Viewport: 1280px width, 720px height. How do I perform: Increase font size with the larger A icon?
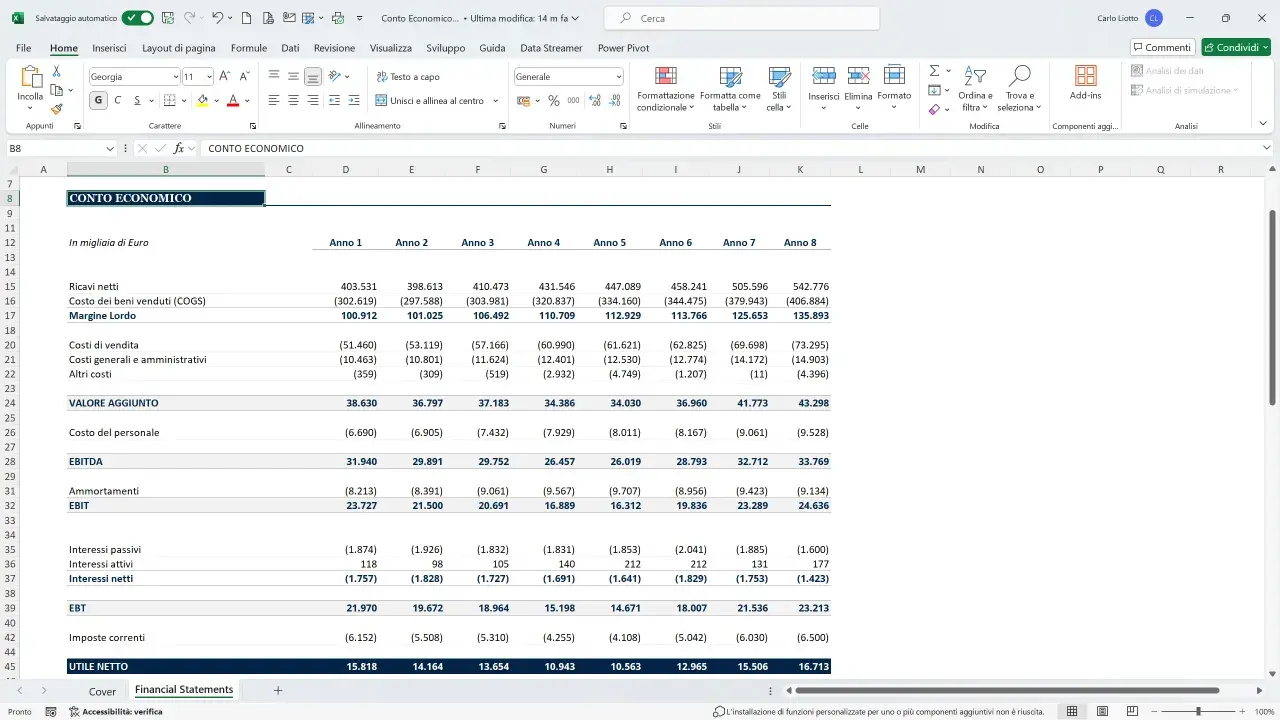pos(224,76)
